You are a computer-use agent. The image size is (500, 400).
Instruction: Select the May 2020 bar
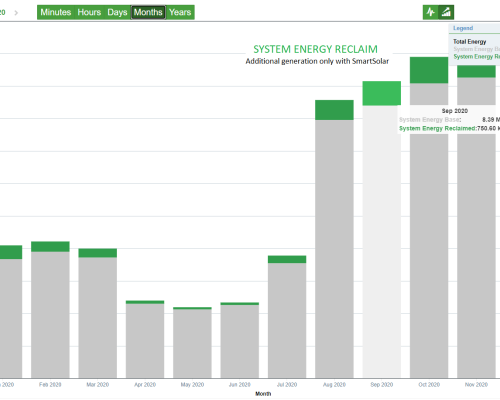tap(192, 343)
